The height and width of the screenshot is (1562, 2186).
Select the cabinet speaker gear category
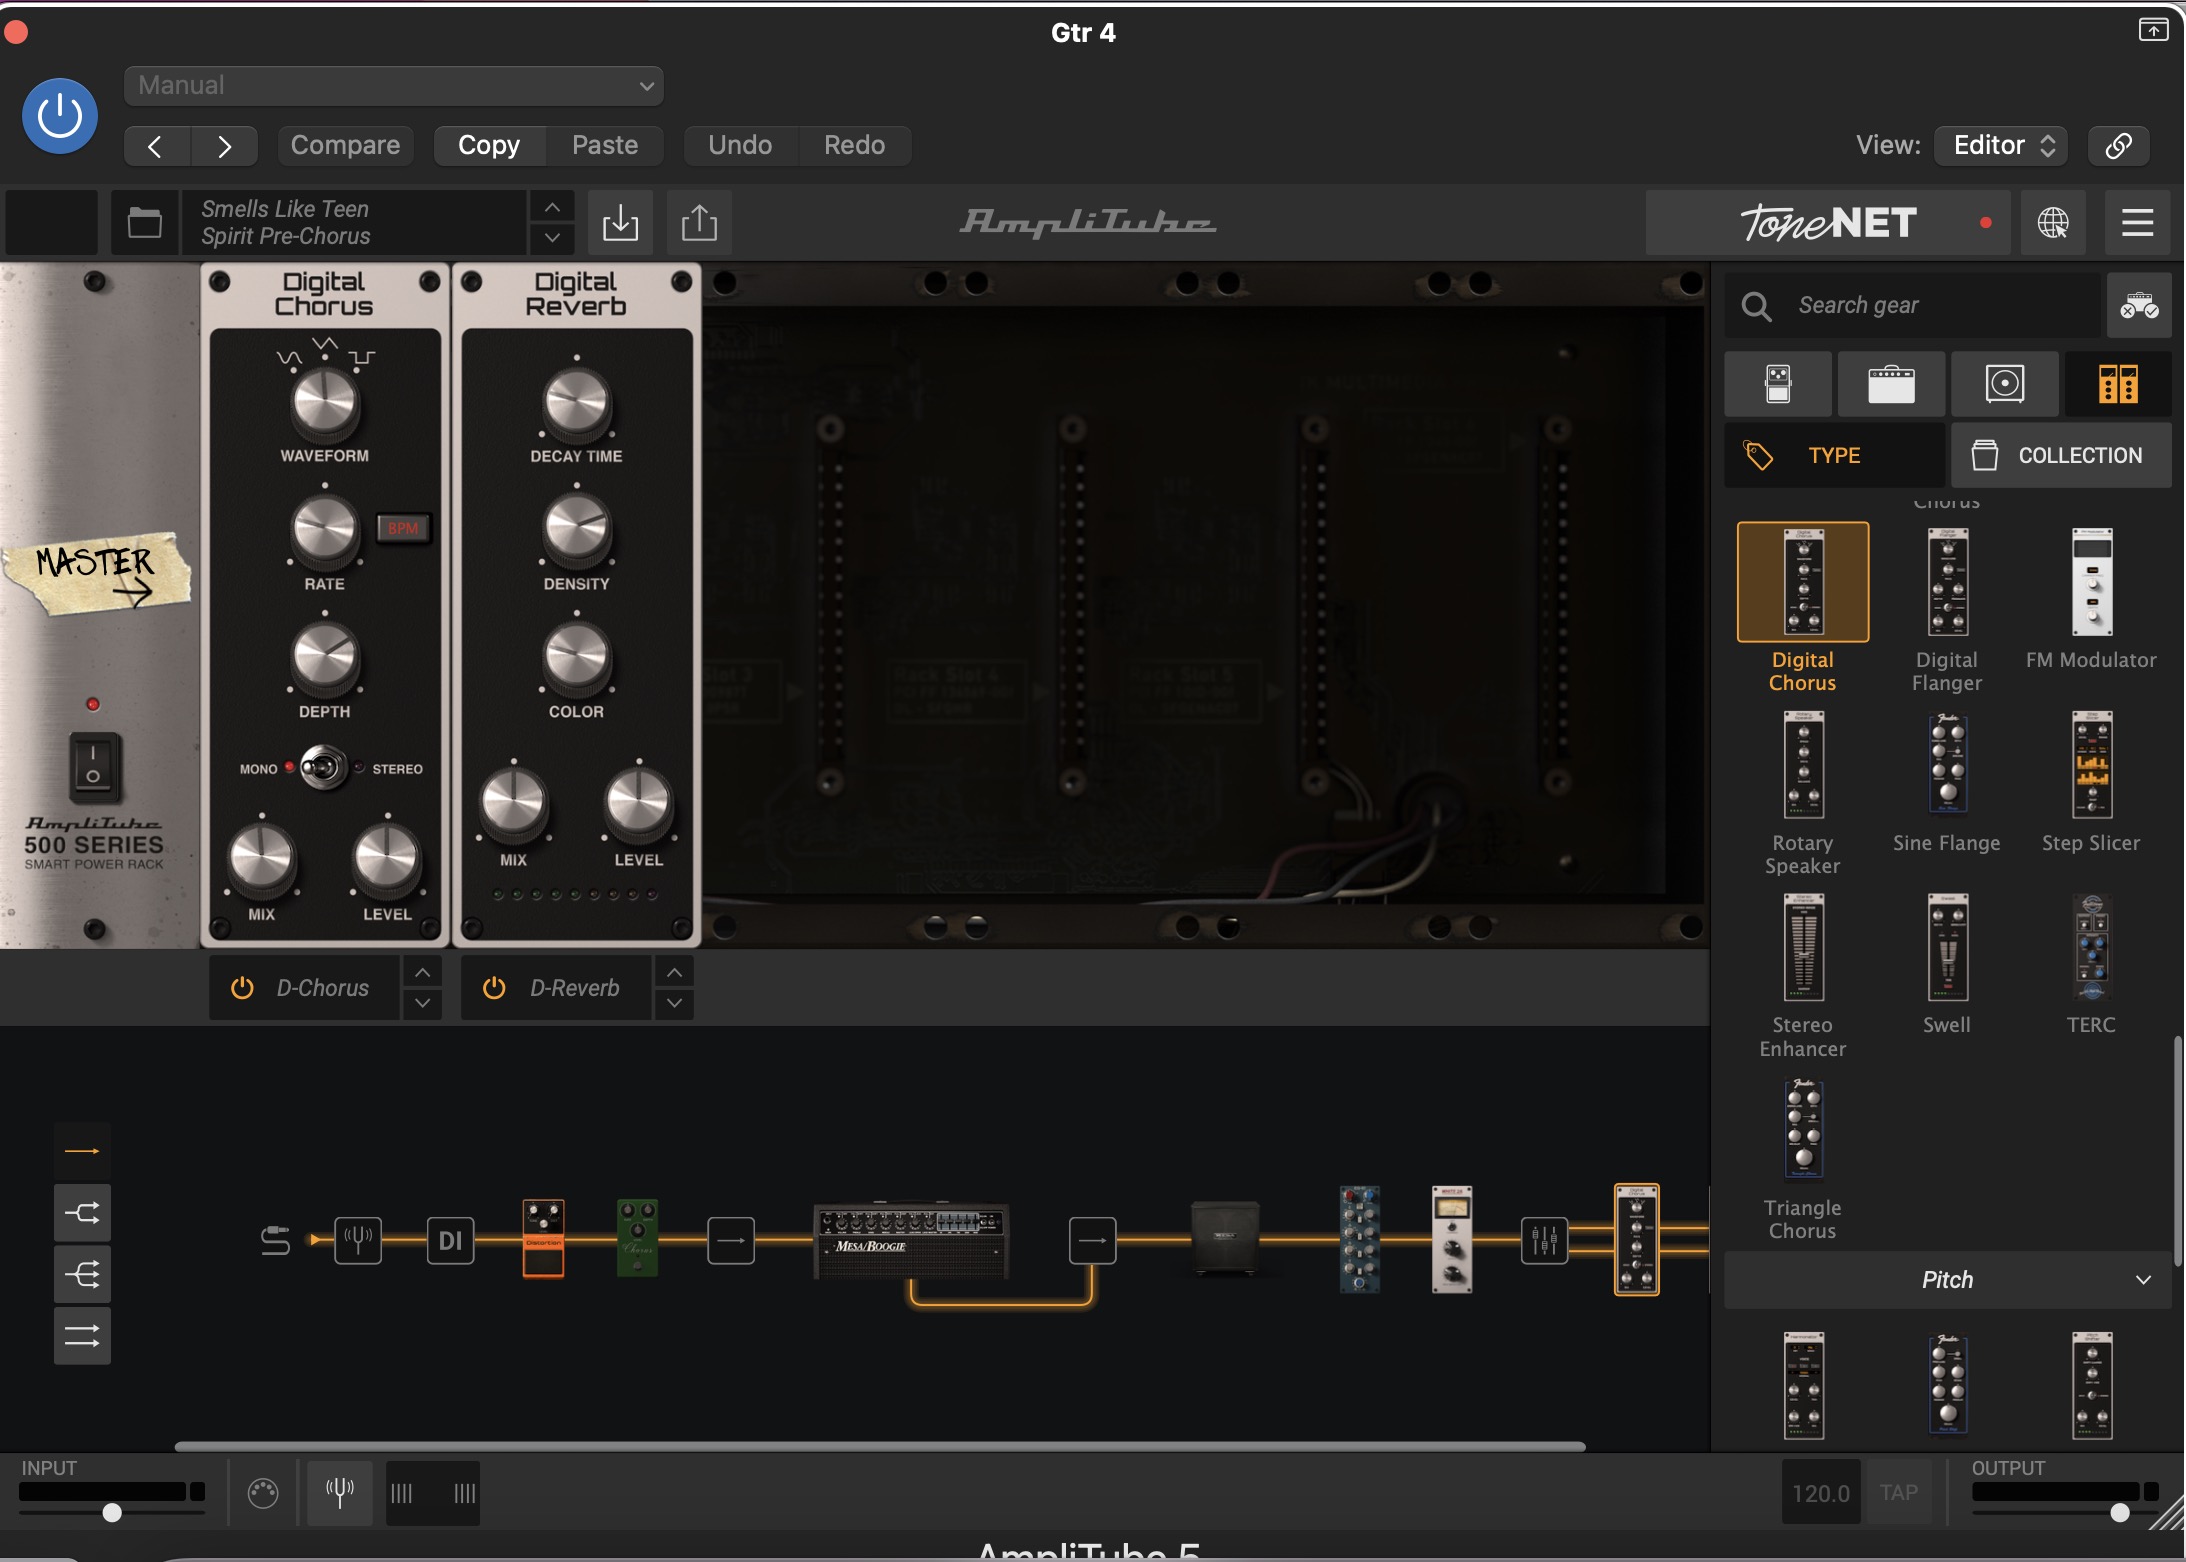click(x=2005, y=384)
